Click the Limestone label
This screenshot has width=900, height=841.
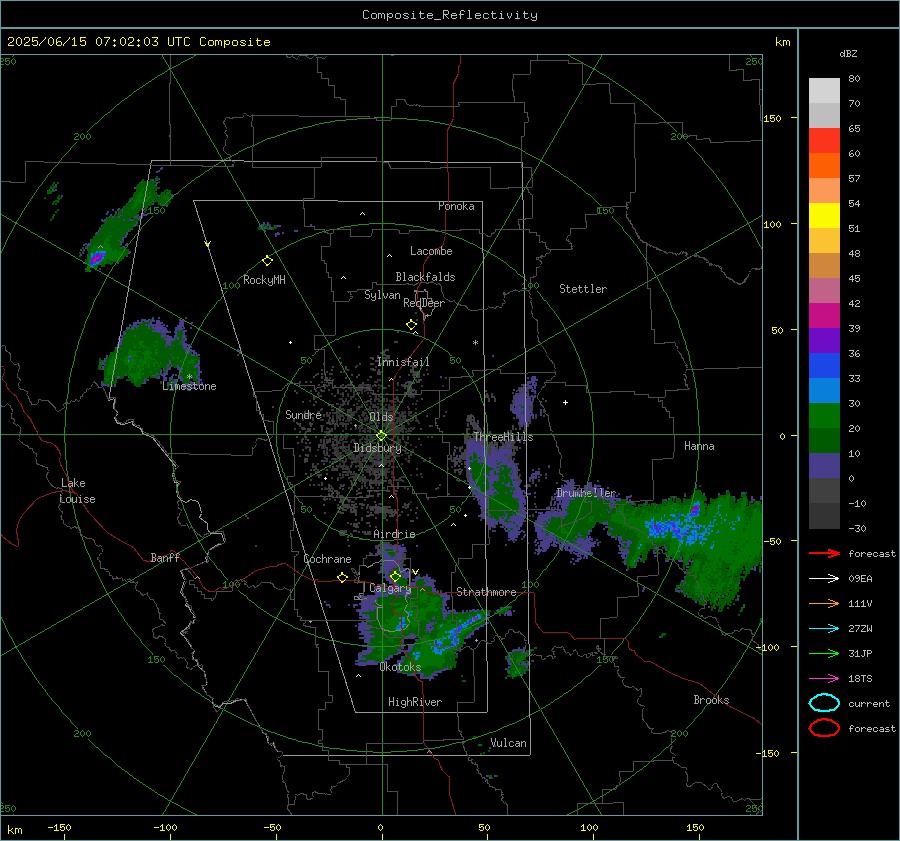coord(189,386)
